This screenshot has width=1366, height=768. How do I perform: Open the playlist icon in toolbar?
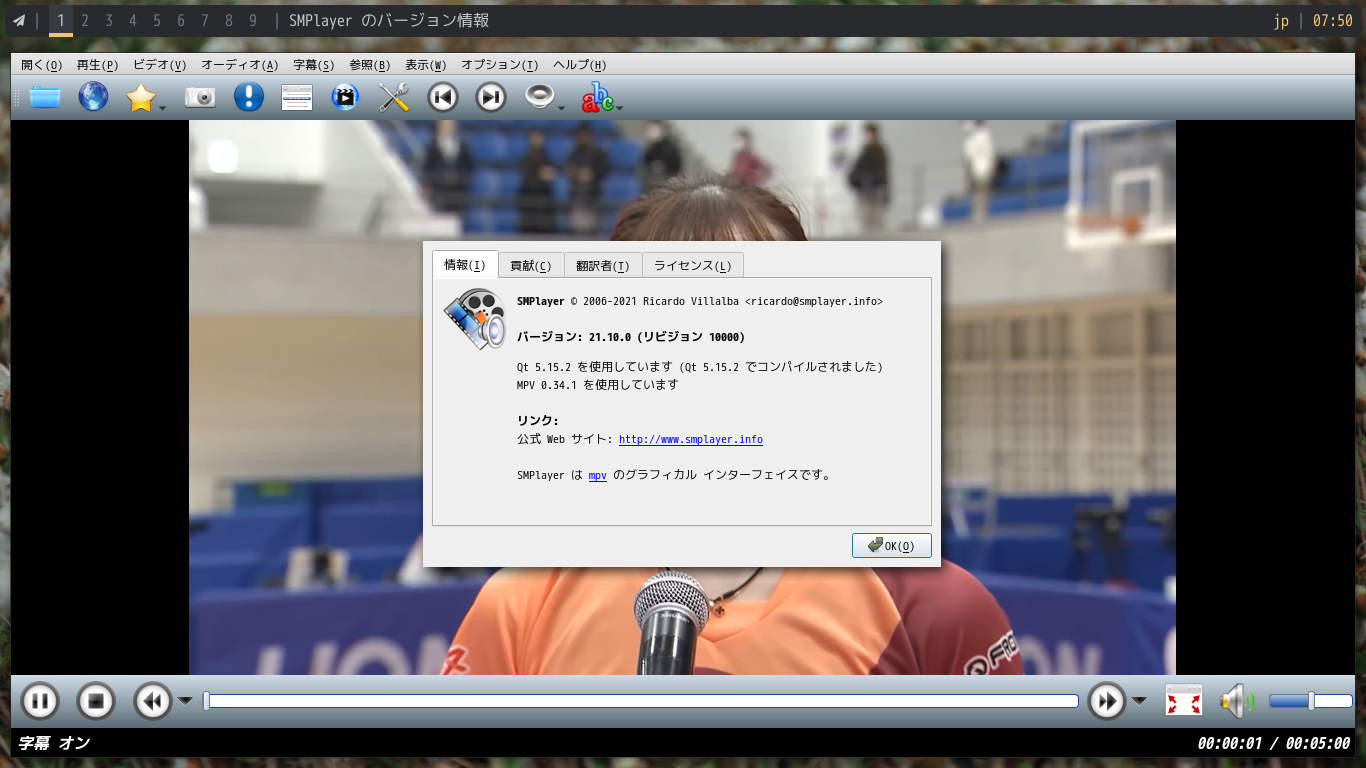[297, 97]
